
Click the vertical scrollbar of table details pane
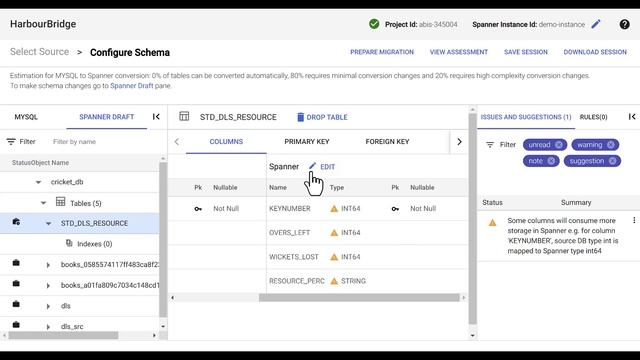pos(472,218)
